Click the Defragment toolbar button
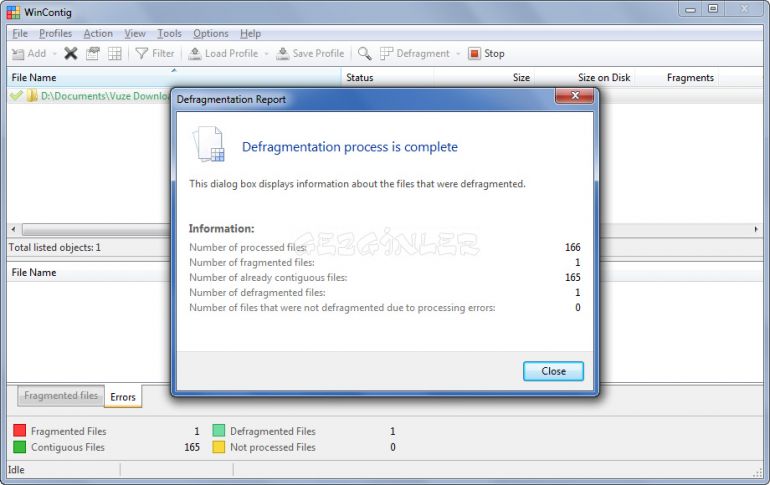 pos(415,54)
